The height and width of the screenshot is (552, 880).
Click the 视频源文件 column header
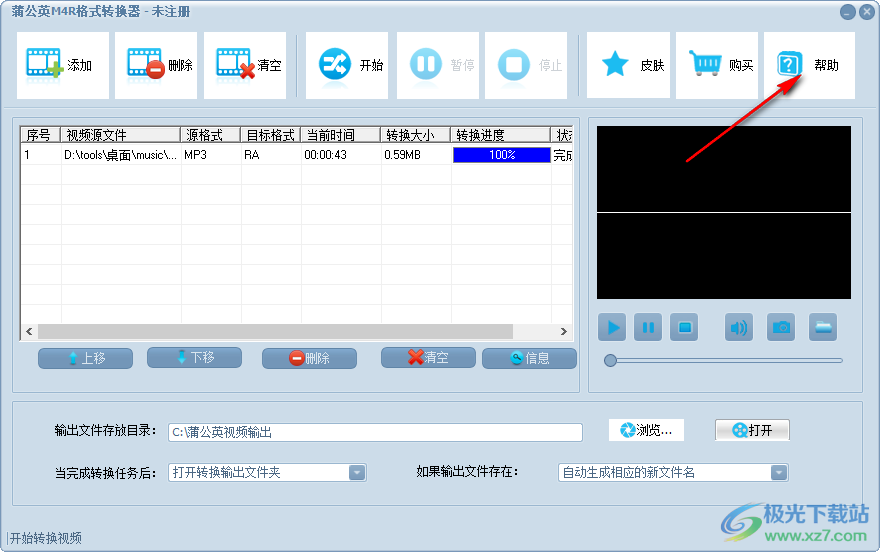click(x=121, y=135)
